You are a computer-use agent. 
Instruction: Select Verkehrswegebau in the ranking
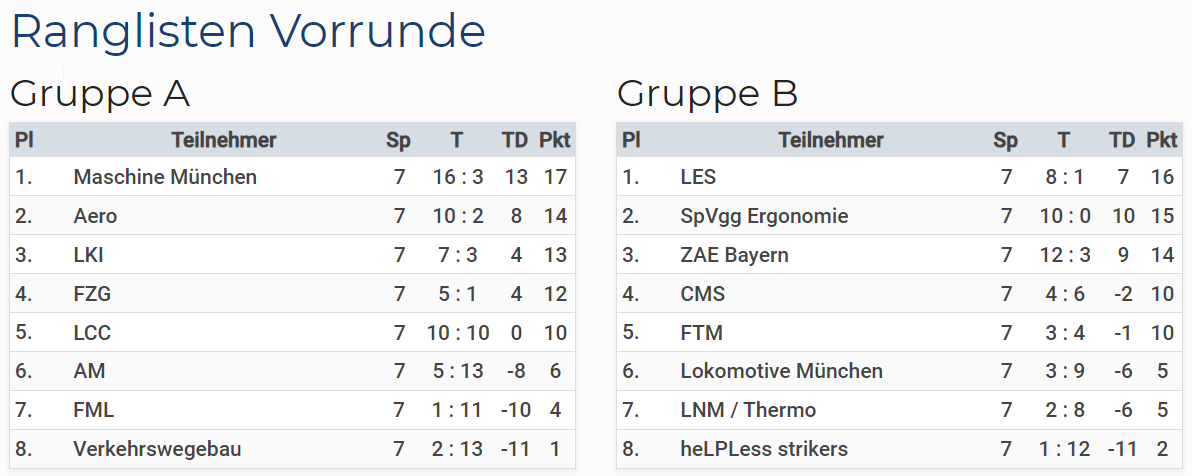157,449
